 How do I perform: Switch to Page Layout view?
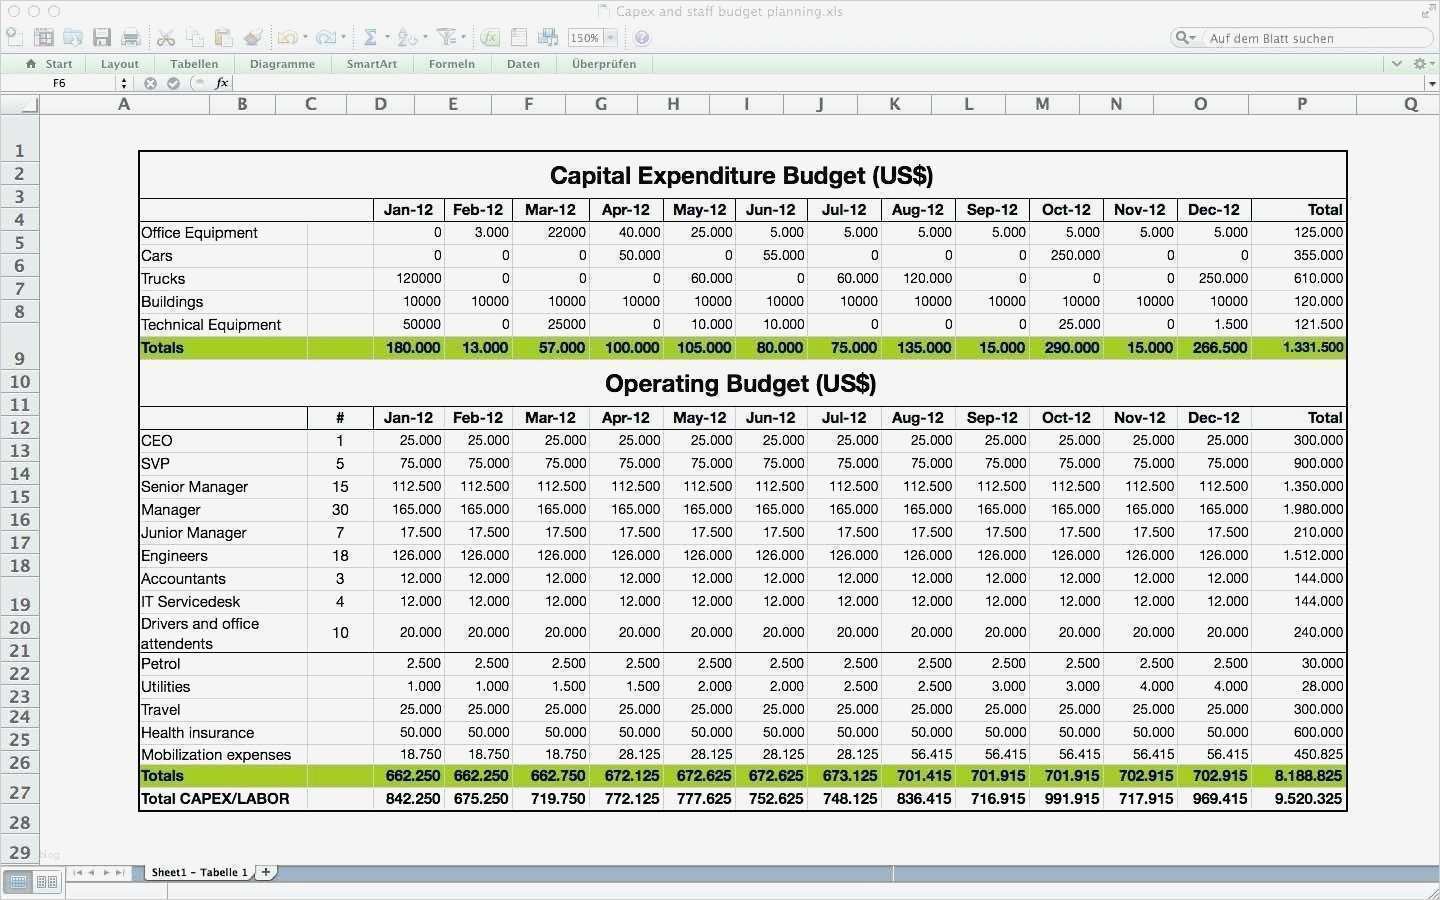pyautogui.click(x=46, y=882)
